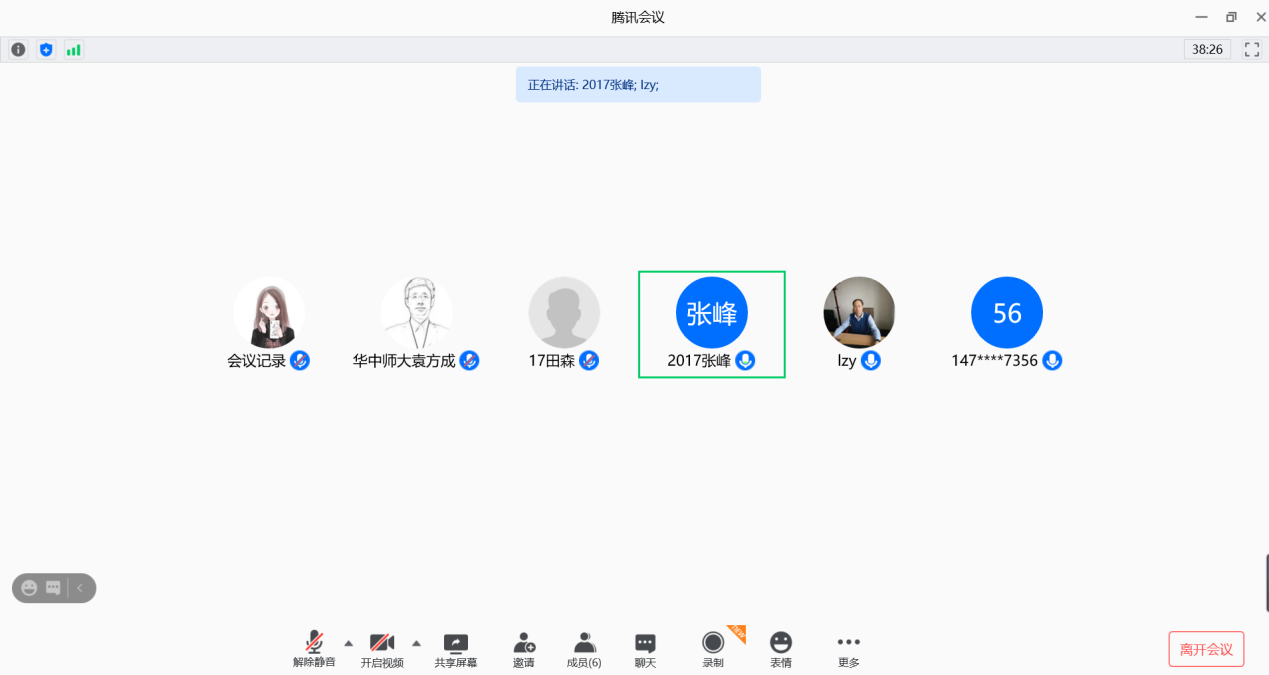
Task: Expand video options arrow beside 开启视频
Action: click(417, 642)
